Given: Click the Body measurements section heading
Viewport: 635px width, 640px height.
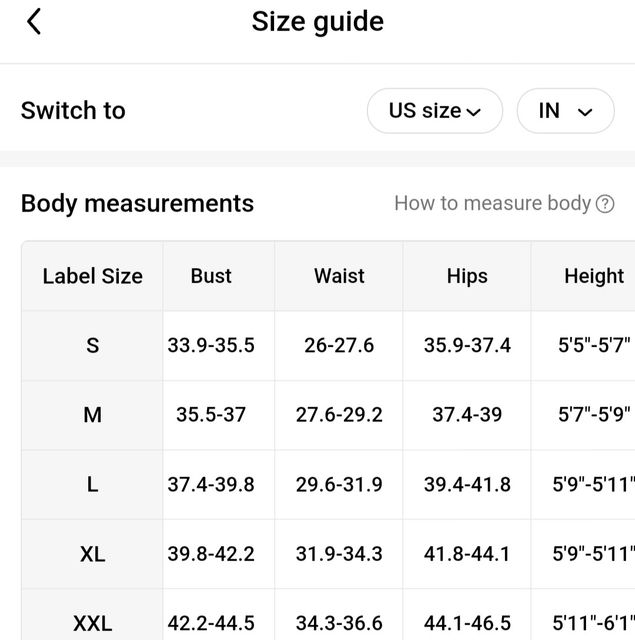Looking at the screenshot, I should [x=137, y=203].
